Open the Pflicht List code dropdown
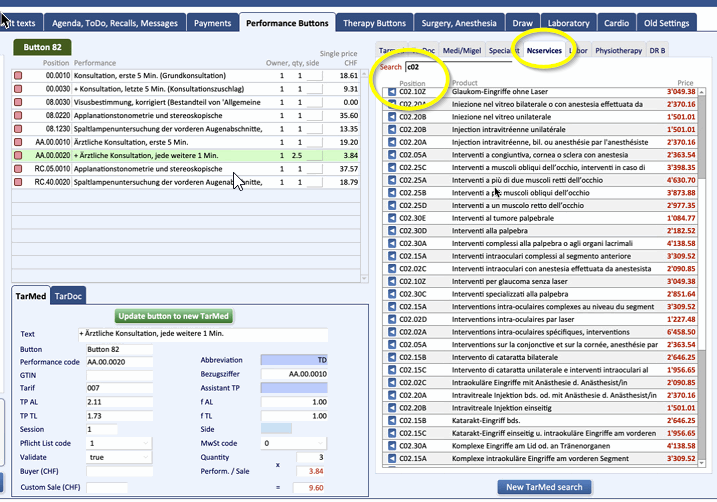The width and height of the screenshot is (717, 502). [x=120, y=442]
